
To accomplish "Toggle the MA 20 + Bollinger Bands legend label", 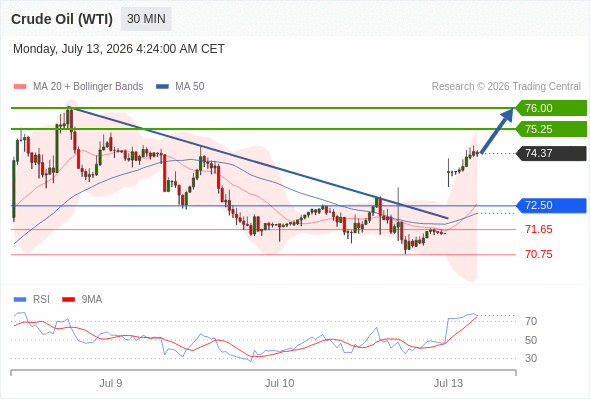I will point(88,87).
